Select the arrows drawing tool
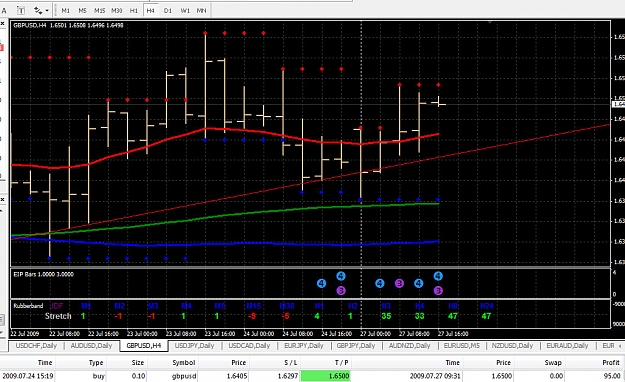This screenshot has height=382, width=625. tap(37, 10)
